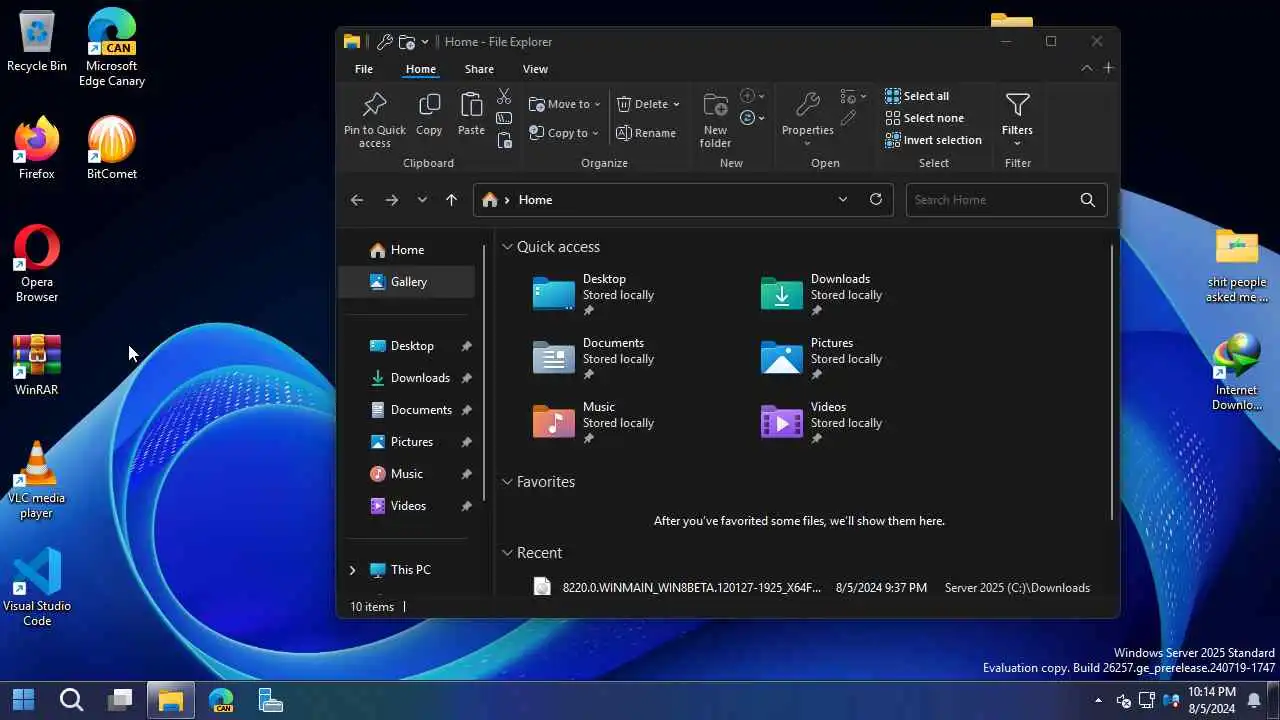Image resolution: width=1280 pixels, height=720 pixels.
Task: Click the Refresh button beside address bar
Action: pos(876,199)
